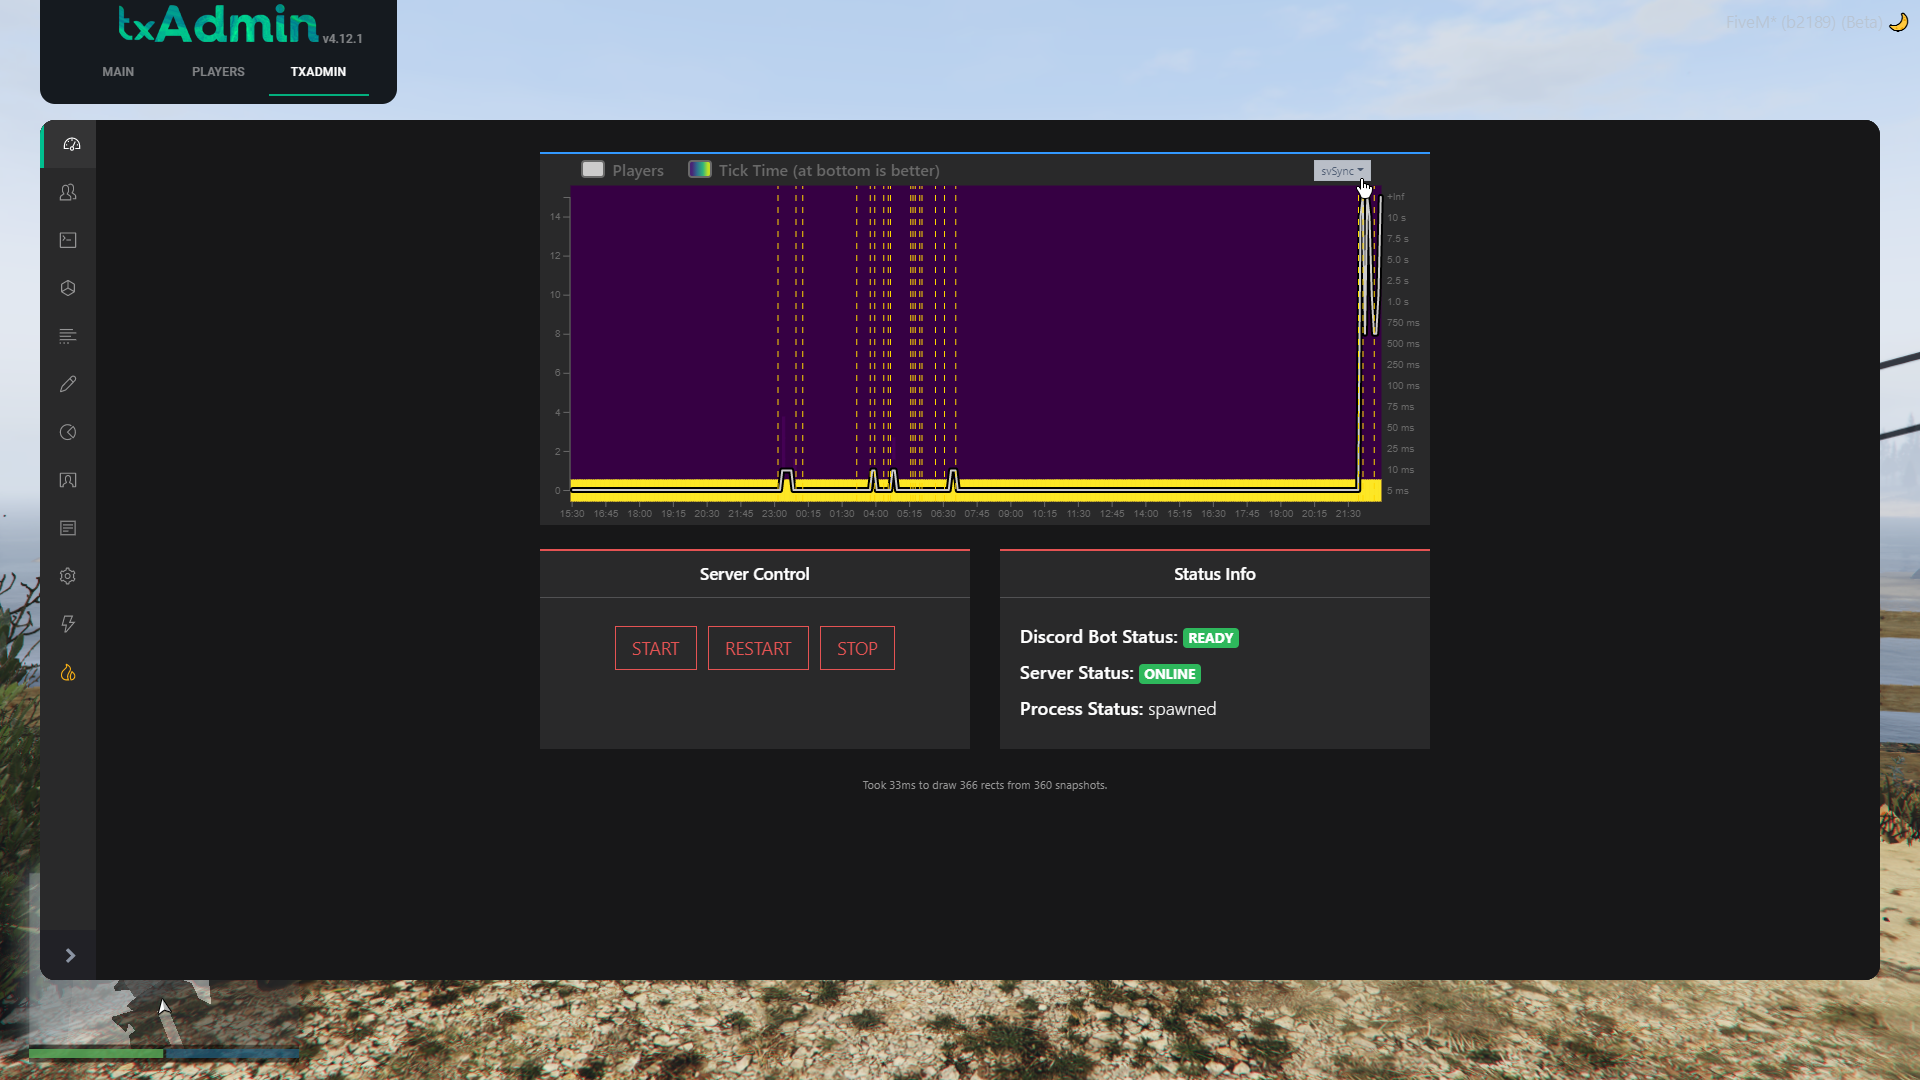Viewport: 1920px width, 1080px height.
Task: Click the orange flame icon in sidebar
Action: click(68, 673)
